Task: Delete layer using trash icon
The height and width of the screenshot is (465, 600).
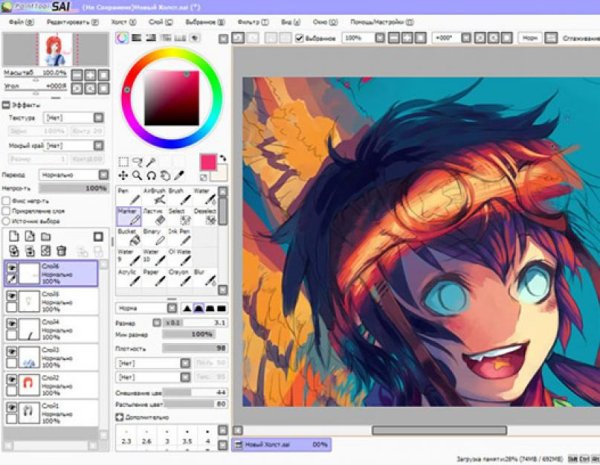Action: (60, 250)
